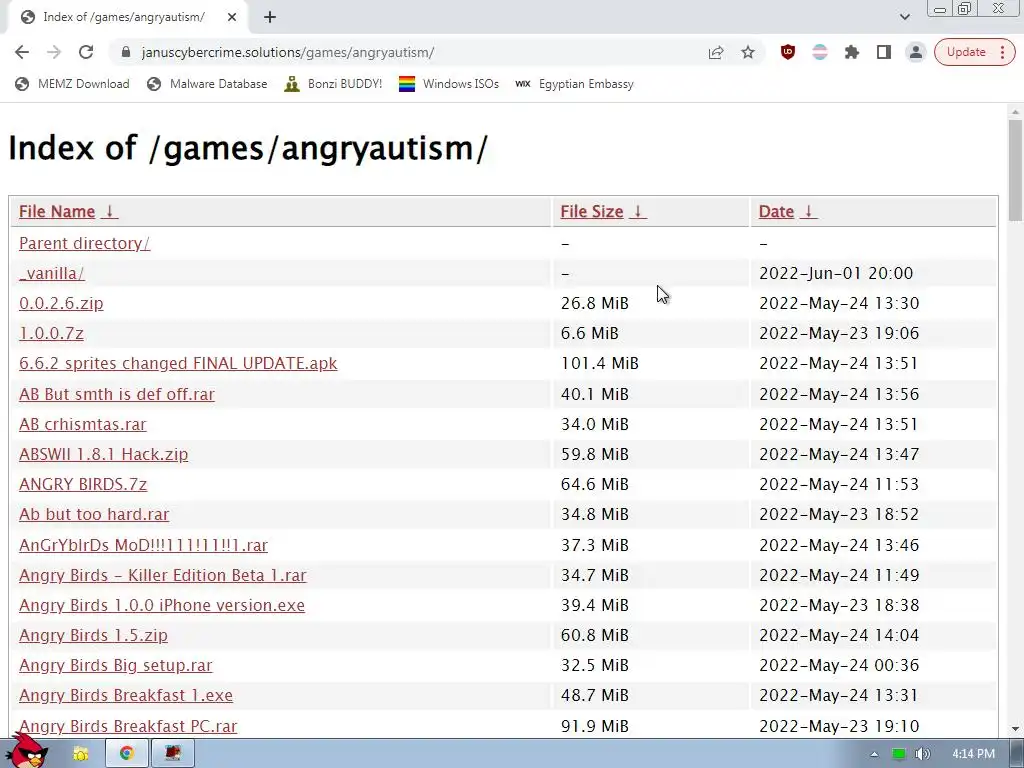Image resolution: width=1024 pixels, height=768 pixels.
Task: Download Angry Birds 1.5.zip
Action: pos(93,635)
